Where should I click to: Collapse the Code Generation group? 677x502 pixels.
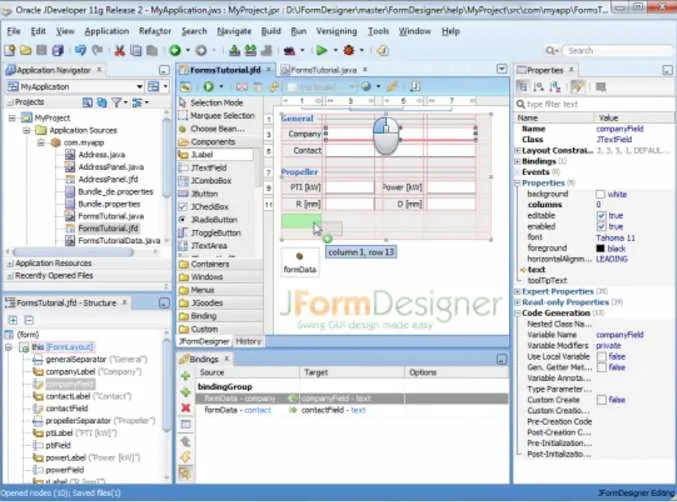click(517, 313)
